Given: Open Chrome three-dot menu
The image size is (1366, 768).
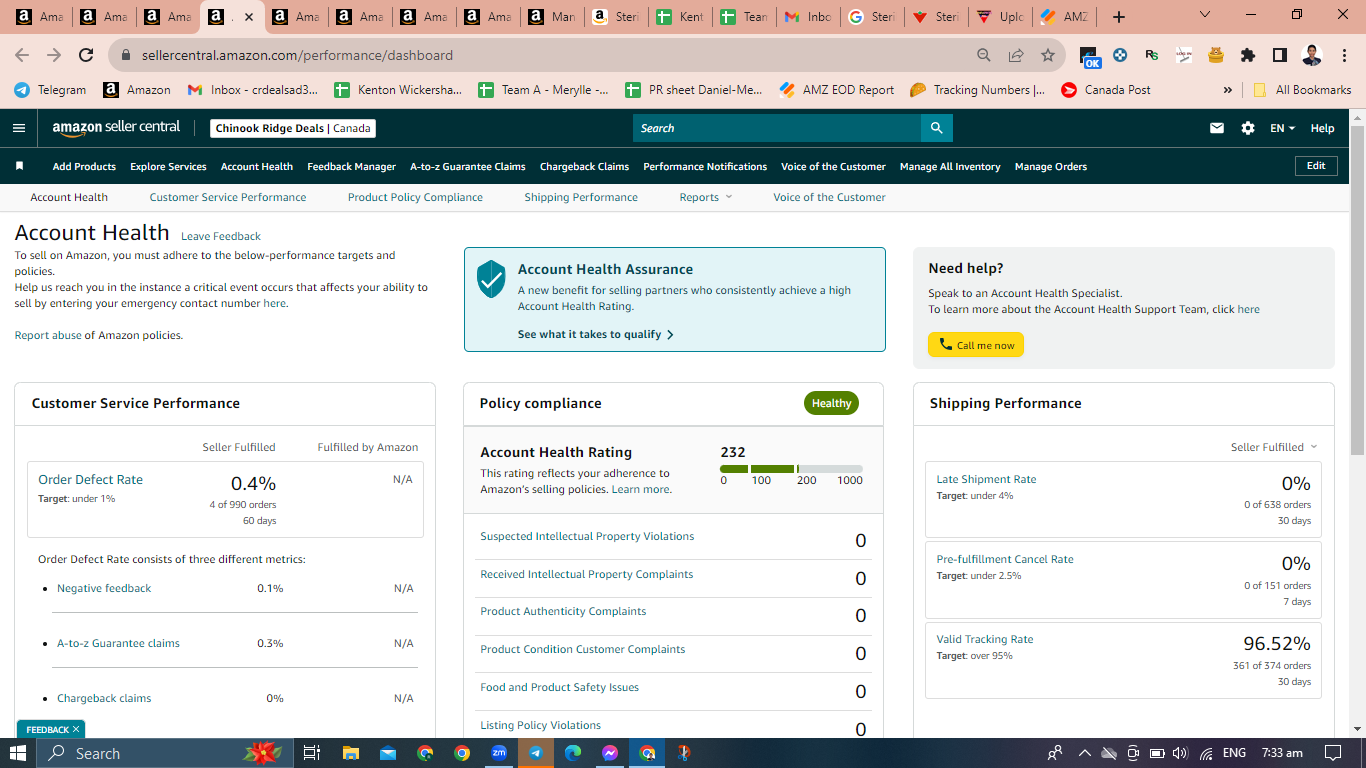Looking at the screenshot, I should coord(1344,55).
